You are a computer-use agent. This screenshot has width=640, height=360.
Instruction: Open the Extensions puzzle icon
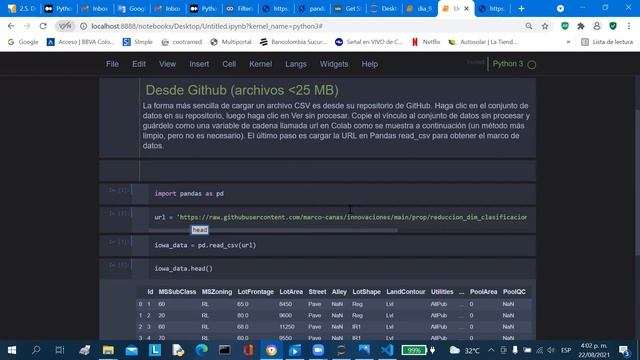tap(581, 26)
